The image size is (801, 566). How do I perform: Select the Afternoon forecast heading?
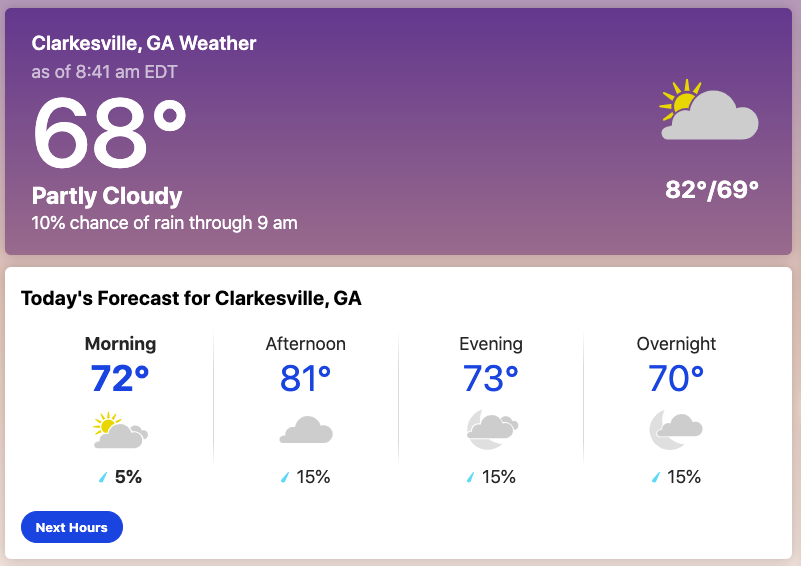pyautogui.click(x=305, y=344)
